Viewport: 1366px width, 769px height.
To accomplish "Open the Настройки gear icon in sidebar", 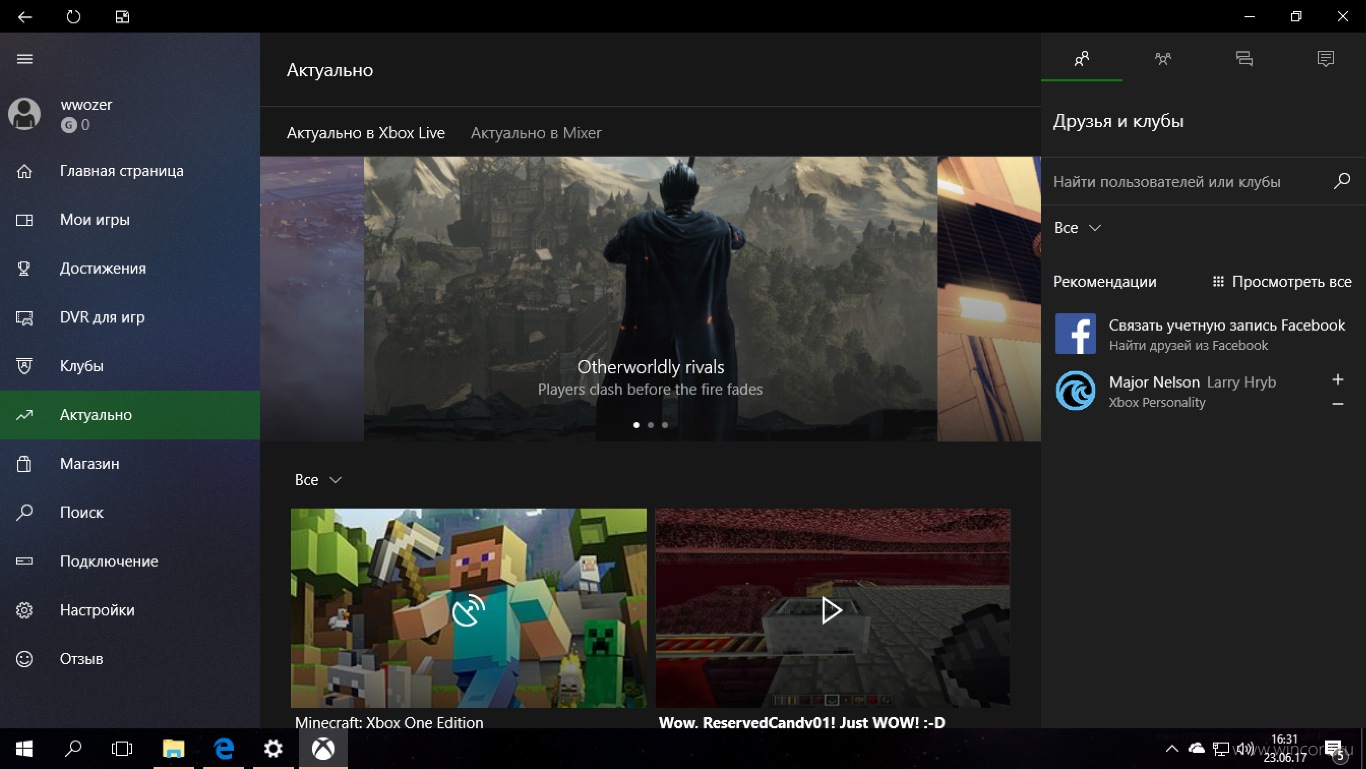I will pyautogui.click(x=25, y=610).
